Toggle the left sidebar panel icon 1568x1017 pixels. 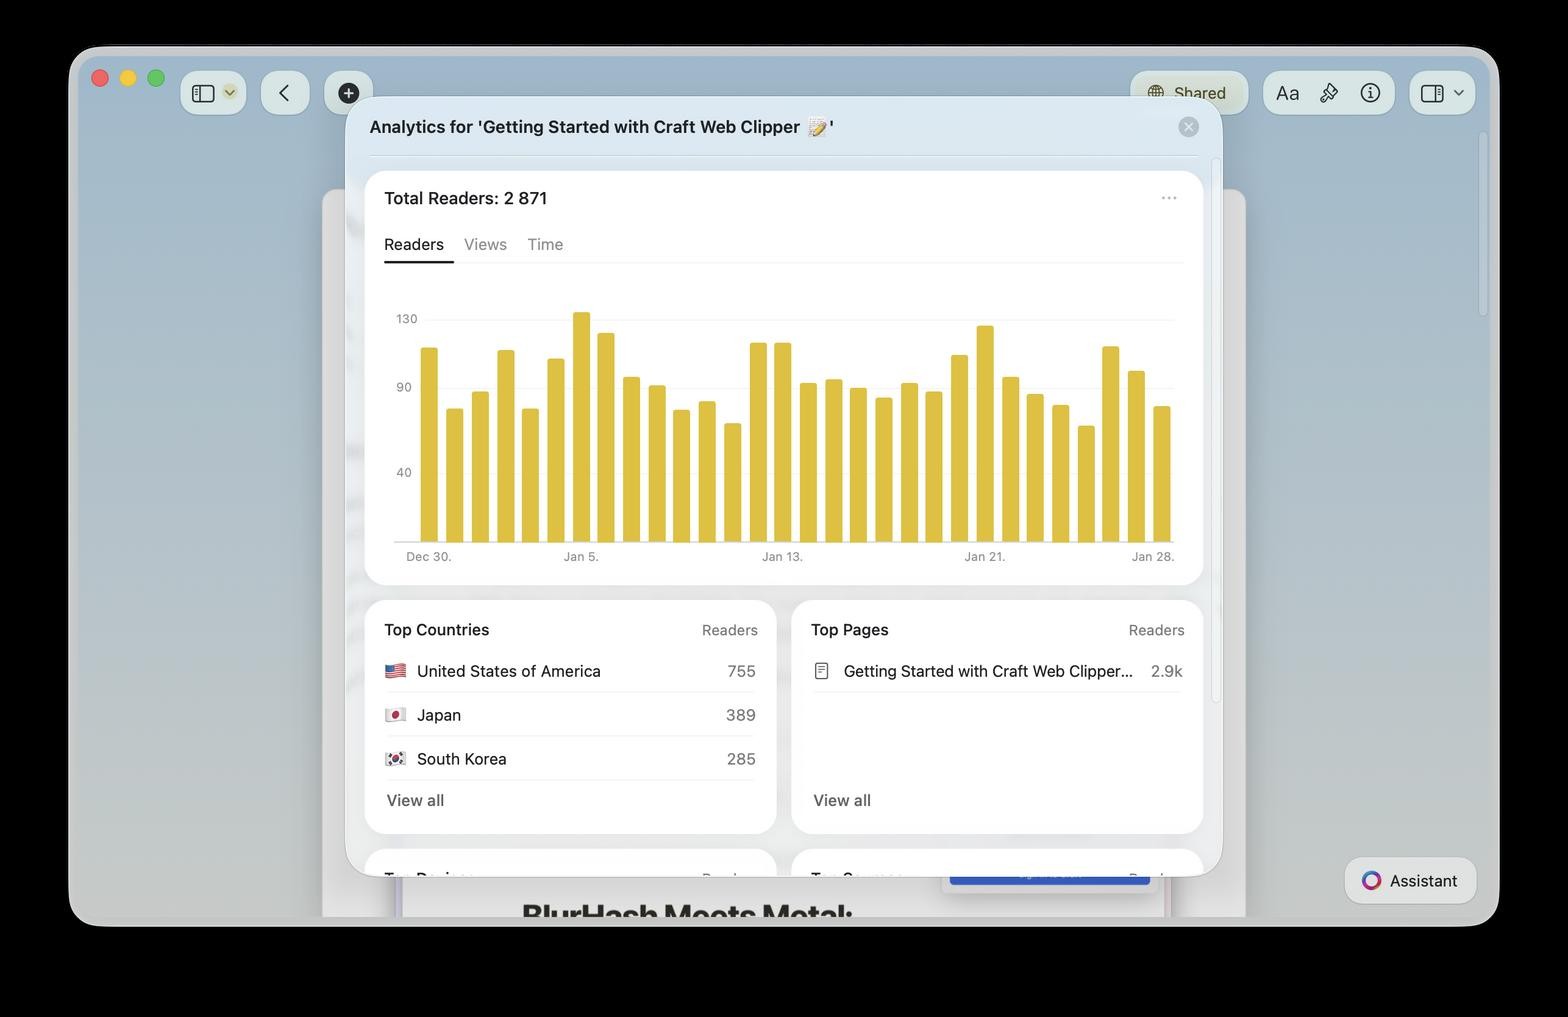click(x=203, y=93)
